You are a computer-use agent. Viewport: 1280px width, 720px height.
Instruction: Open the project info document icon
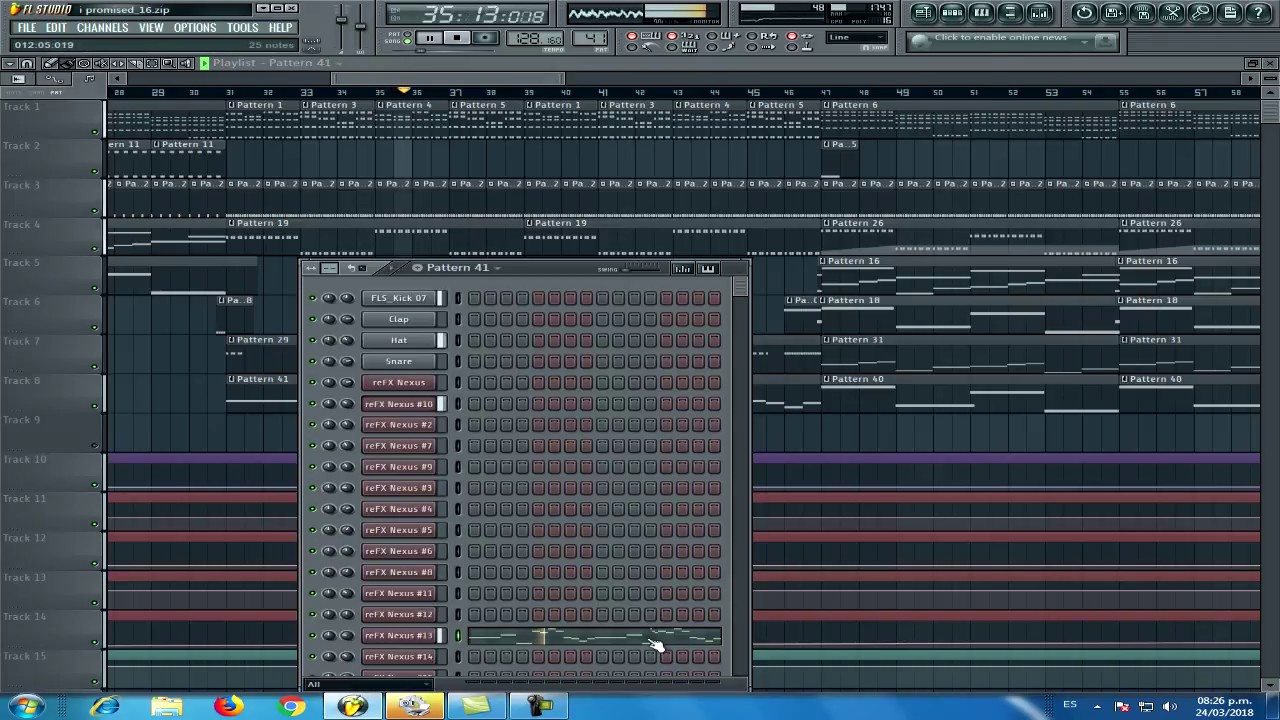1230,13
